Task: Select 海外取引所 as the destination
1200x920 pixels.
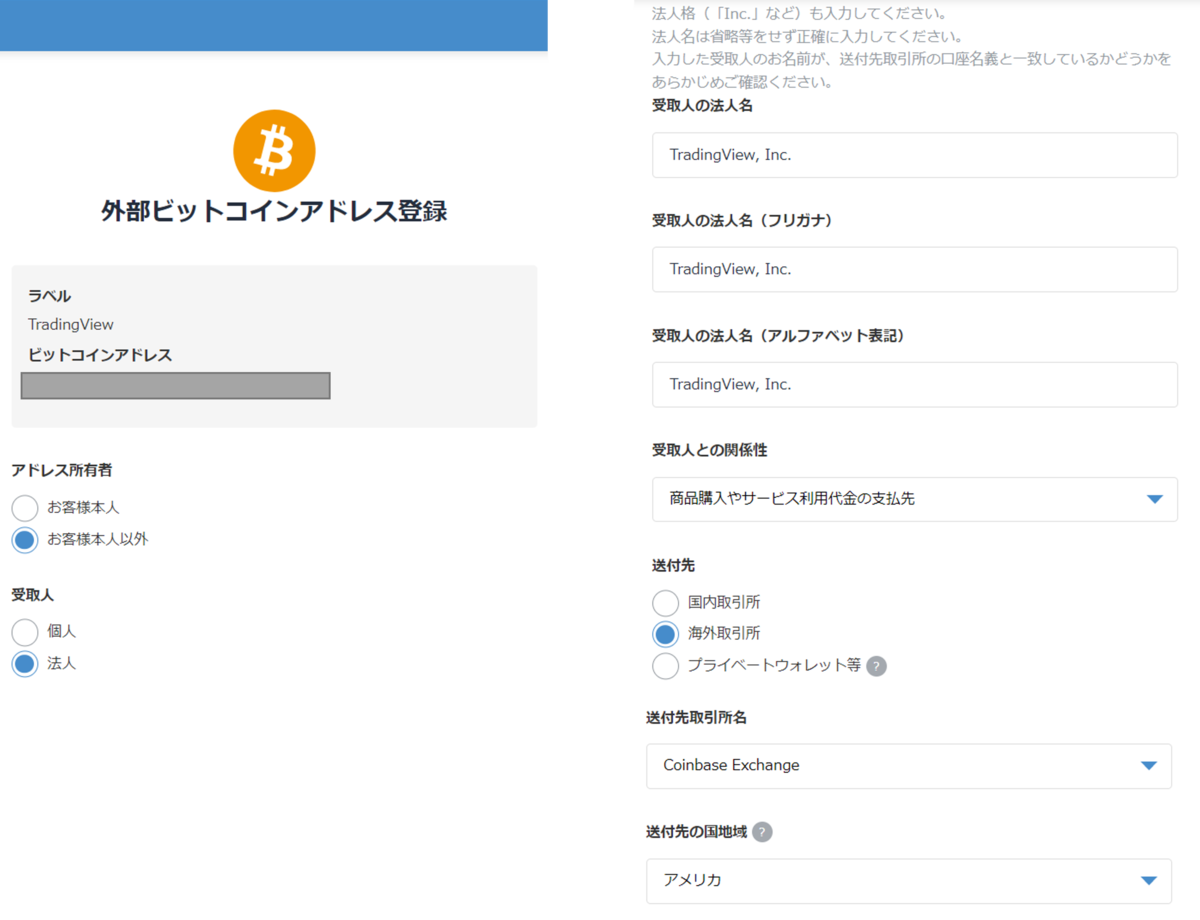Action: click(x=666, y=633)
